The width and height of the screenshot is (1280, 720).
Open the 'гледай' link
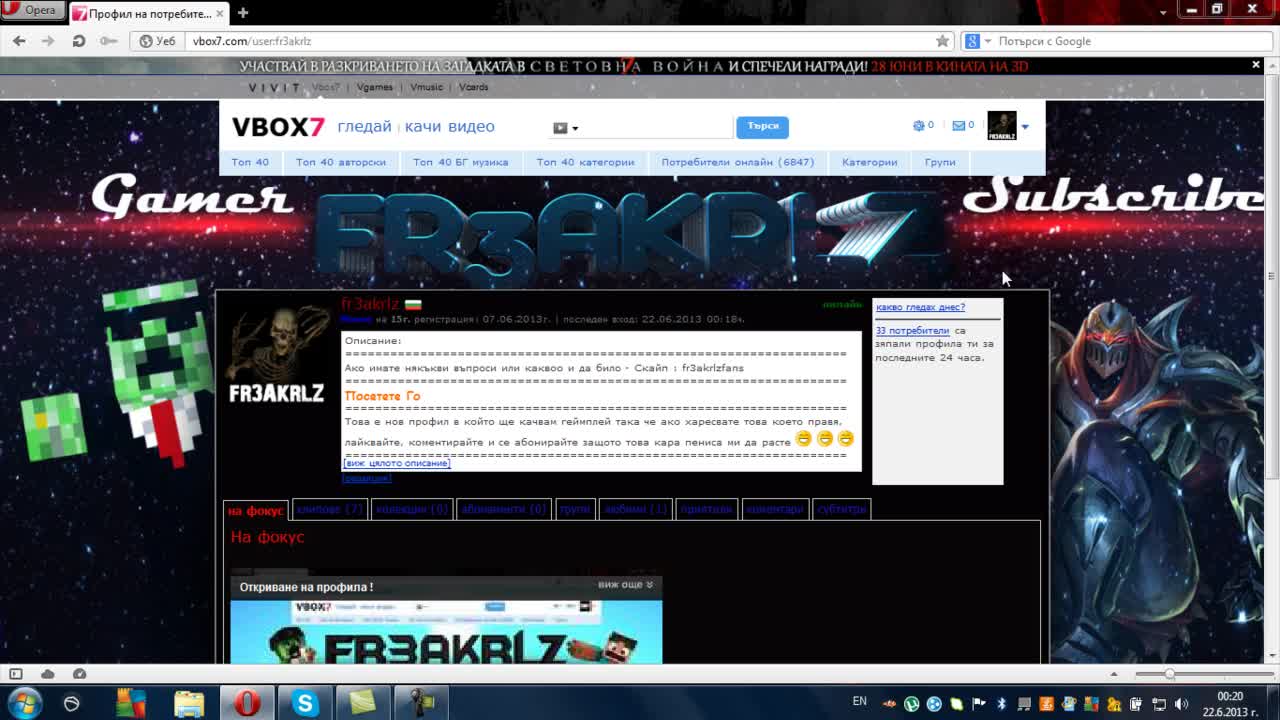coord(364,127)
